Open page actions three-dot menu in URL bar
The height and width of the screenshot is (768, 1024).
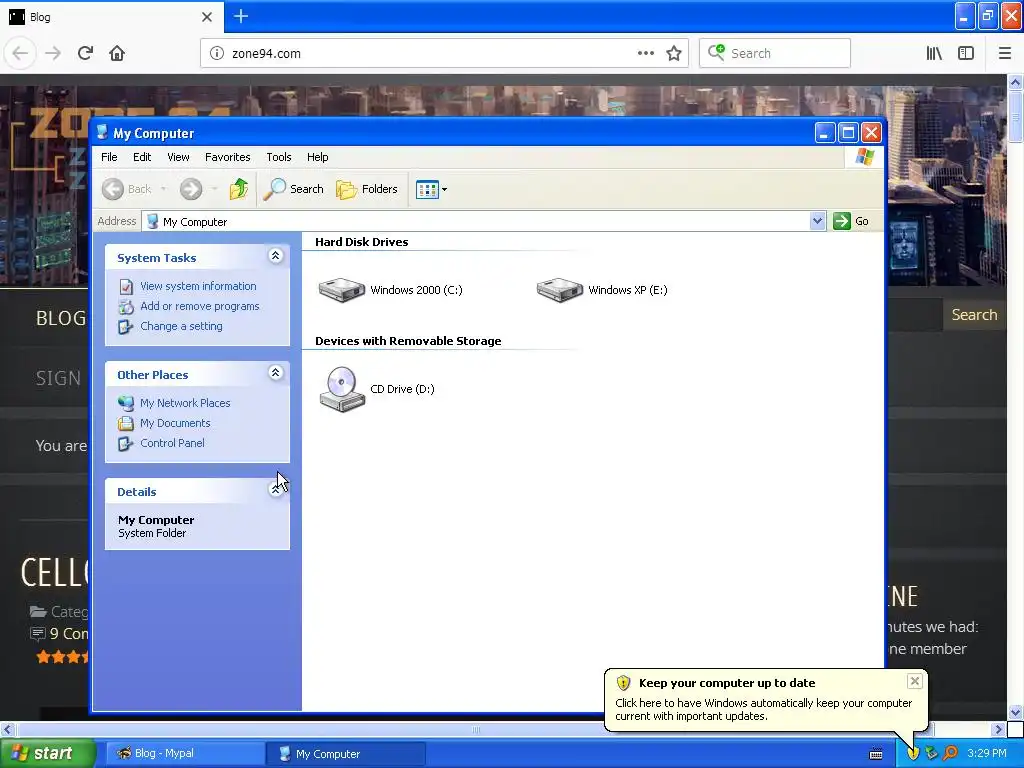point(646,54)
